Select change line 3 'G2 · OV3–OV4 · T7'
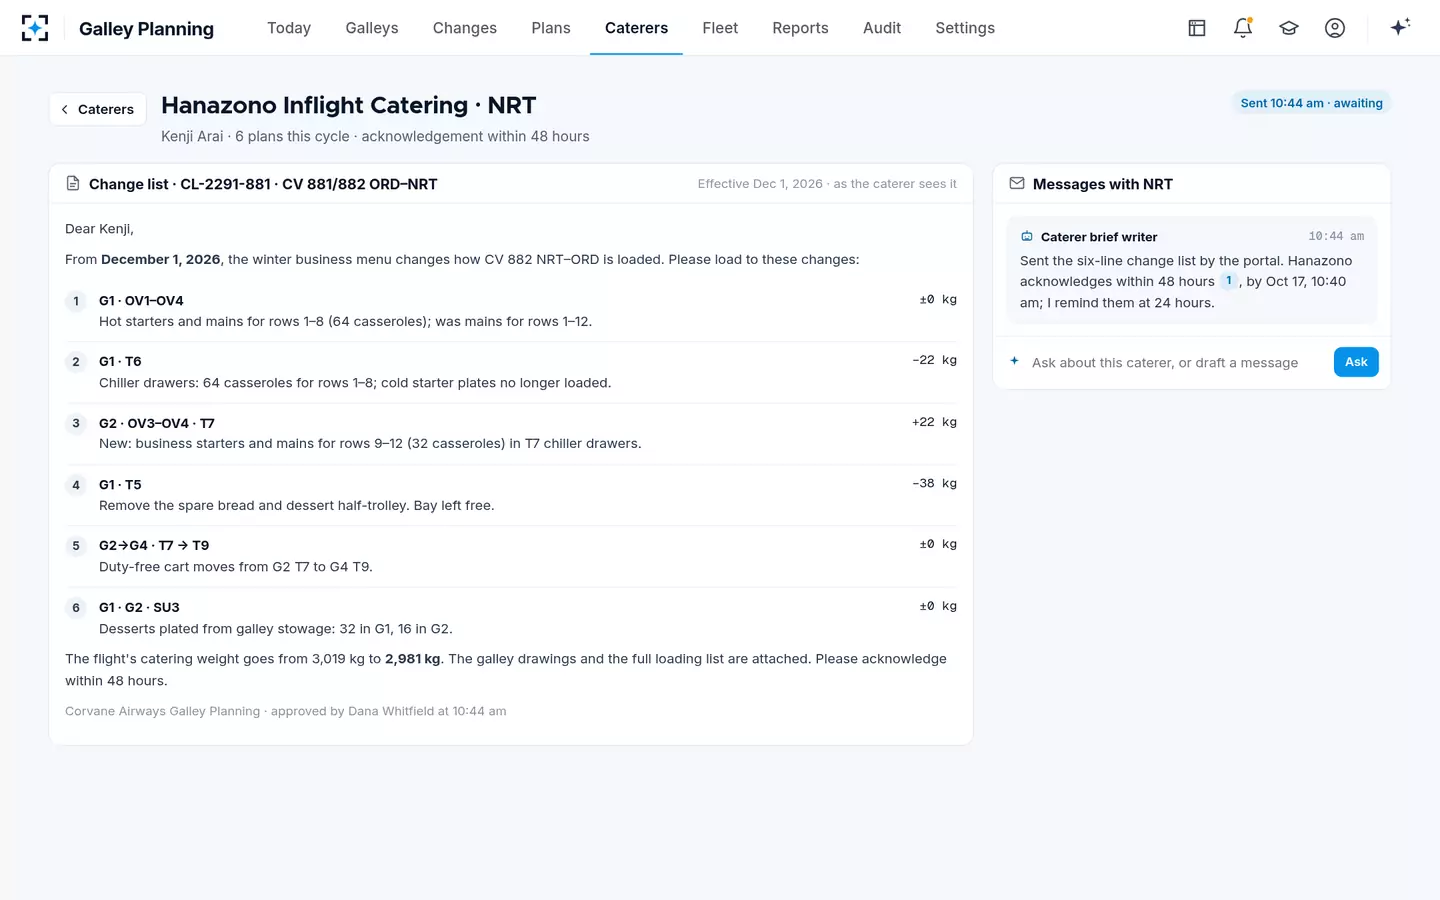 click(x=511, y=434)
